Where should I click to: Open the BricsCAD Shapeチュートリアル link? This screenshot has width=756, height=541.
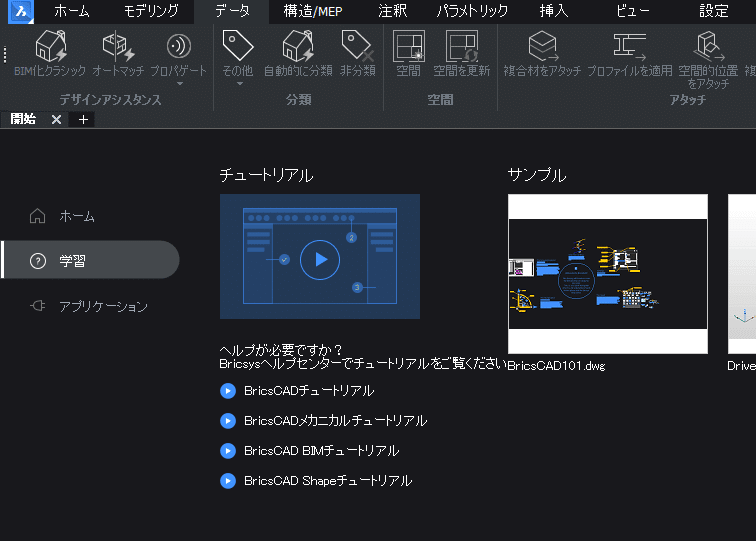[x=316, y=480]
